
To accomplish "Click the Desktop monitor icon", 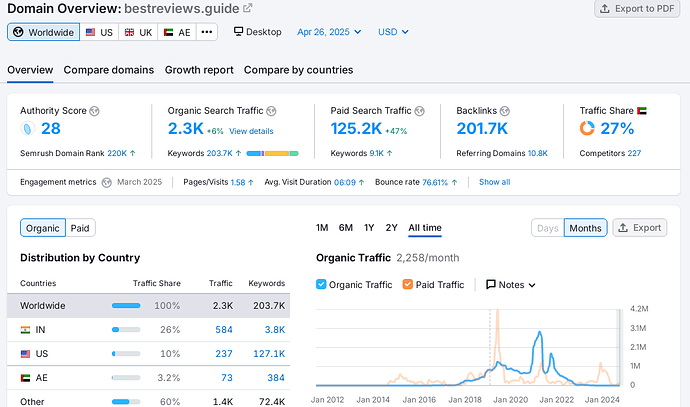I will (239, 31).
